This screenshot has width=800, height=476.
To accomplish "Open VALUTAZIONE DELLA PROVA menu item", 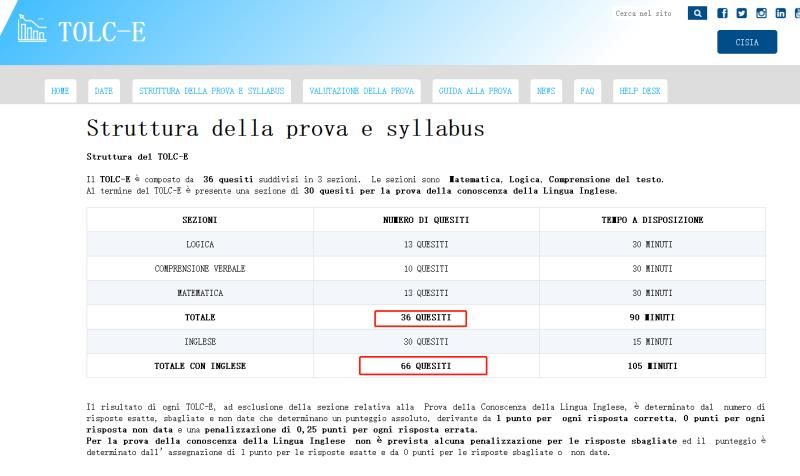I will (x=361, y=91).
